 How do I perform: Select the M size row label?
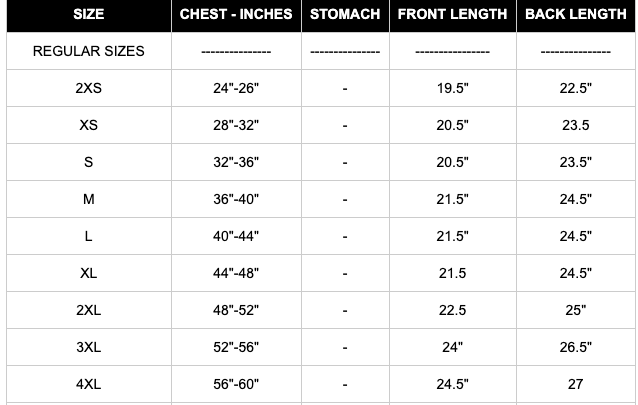pyautogui.click(x=88, y=199)
